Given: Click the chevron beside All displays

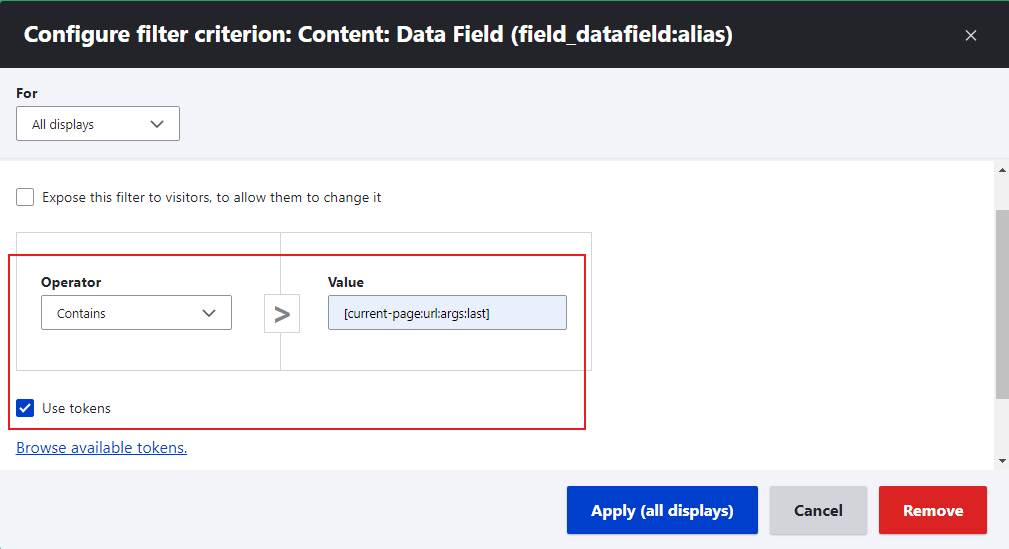Looking at the screenshot, I should [156, 124].
